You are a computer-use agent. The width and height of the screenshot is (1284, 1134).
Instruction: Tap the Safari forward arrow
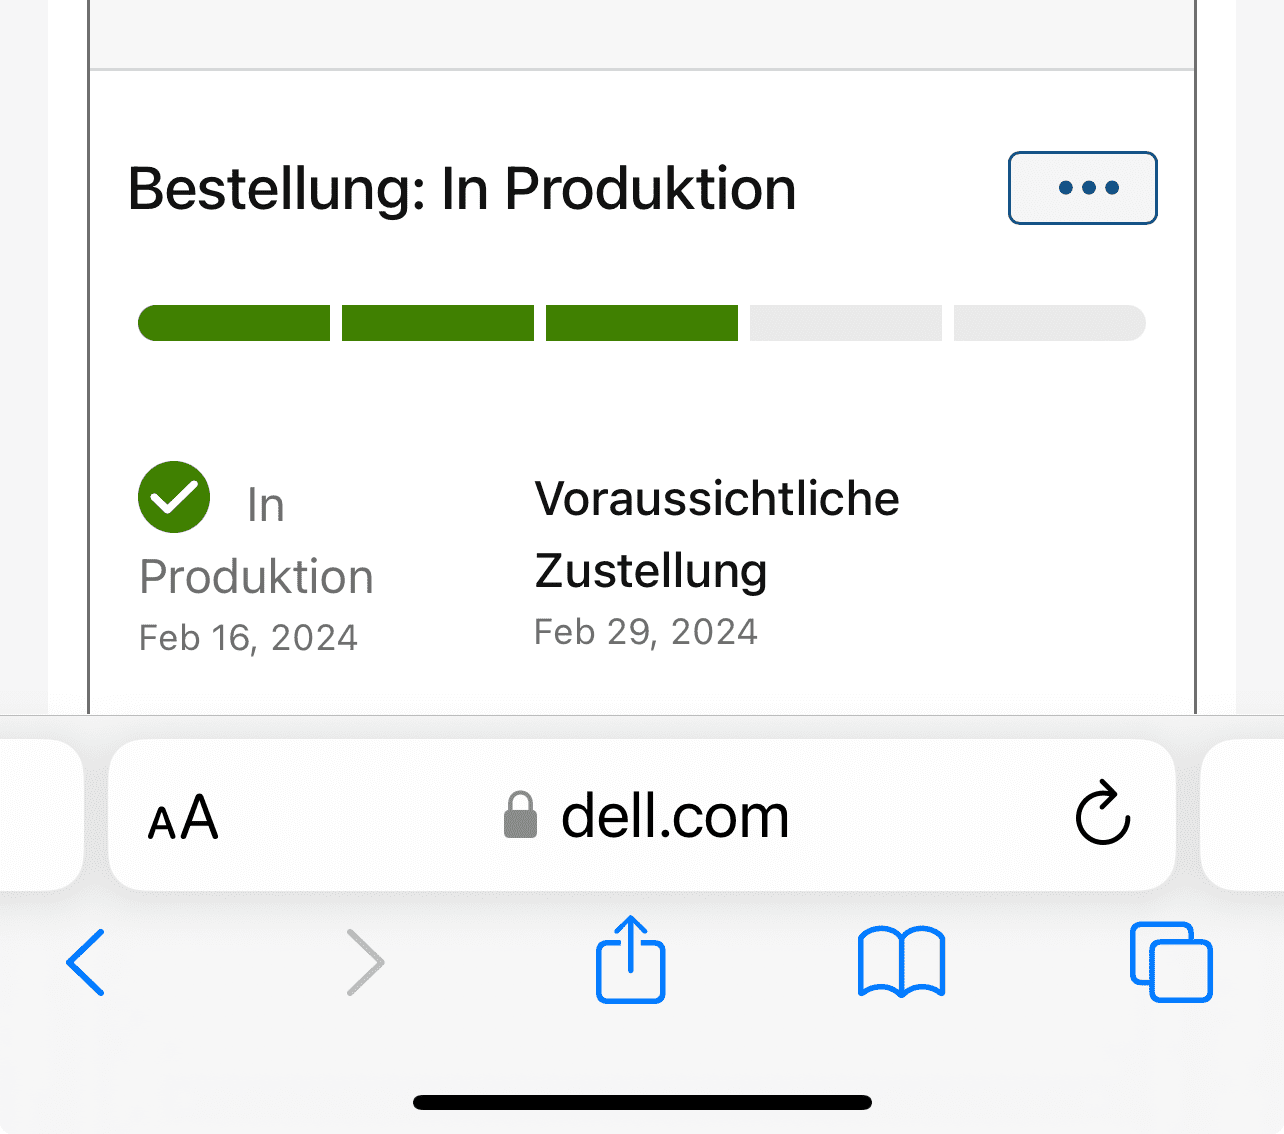[x=365, y=962]
